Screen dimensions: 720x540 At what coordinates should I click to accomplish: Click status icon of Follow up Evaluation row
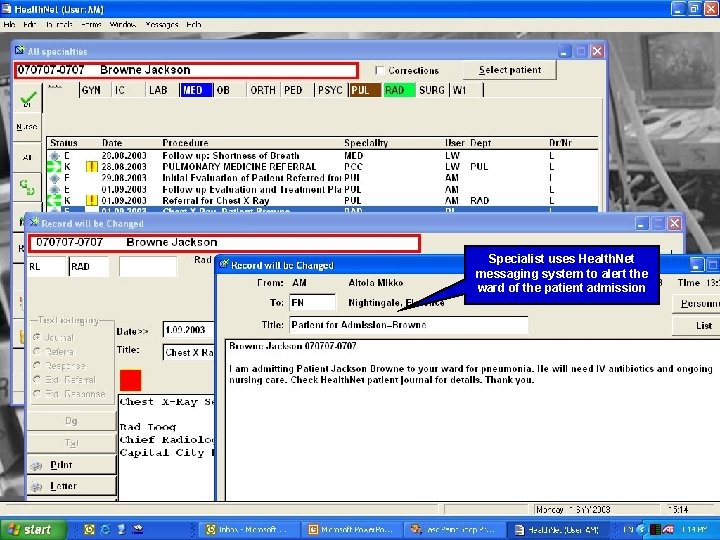[54, 189]
